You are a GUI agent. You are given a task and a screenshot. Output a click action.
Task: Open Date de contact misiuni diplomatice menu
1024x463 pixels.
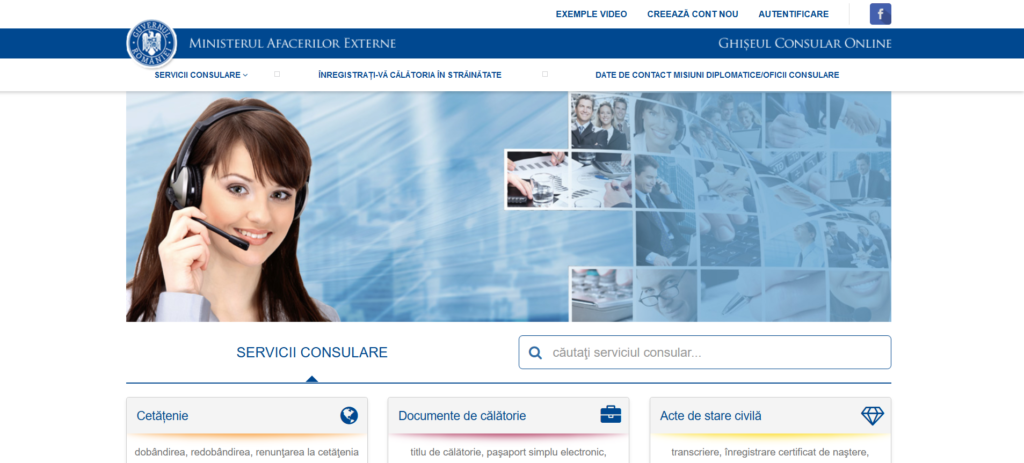tap(716, 75)
